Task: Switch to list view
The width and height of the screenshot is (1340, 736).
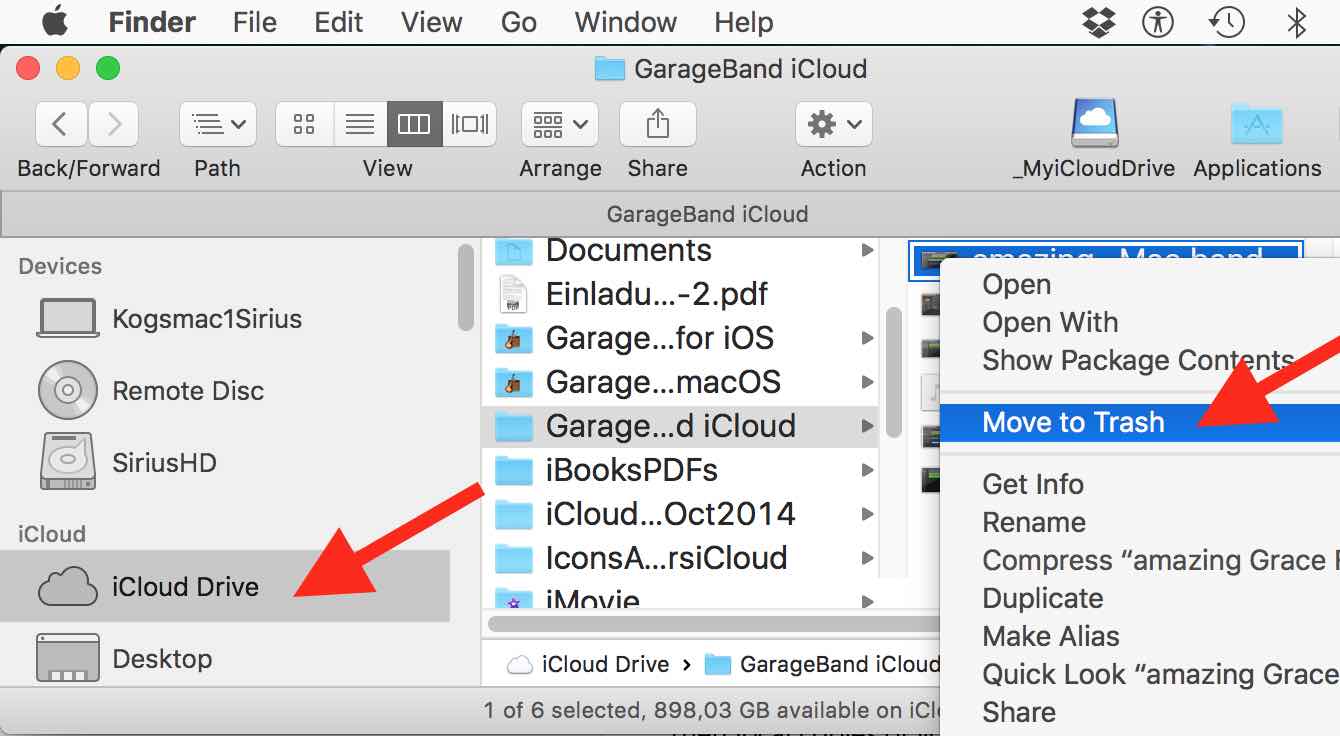Action: [x=359, y=124]
